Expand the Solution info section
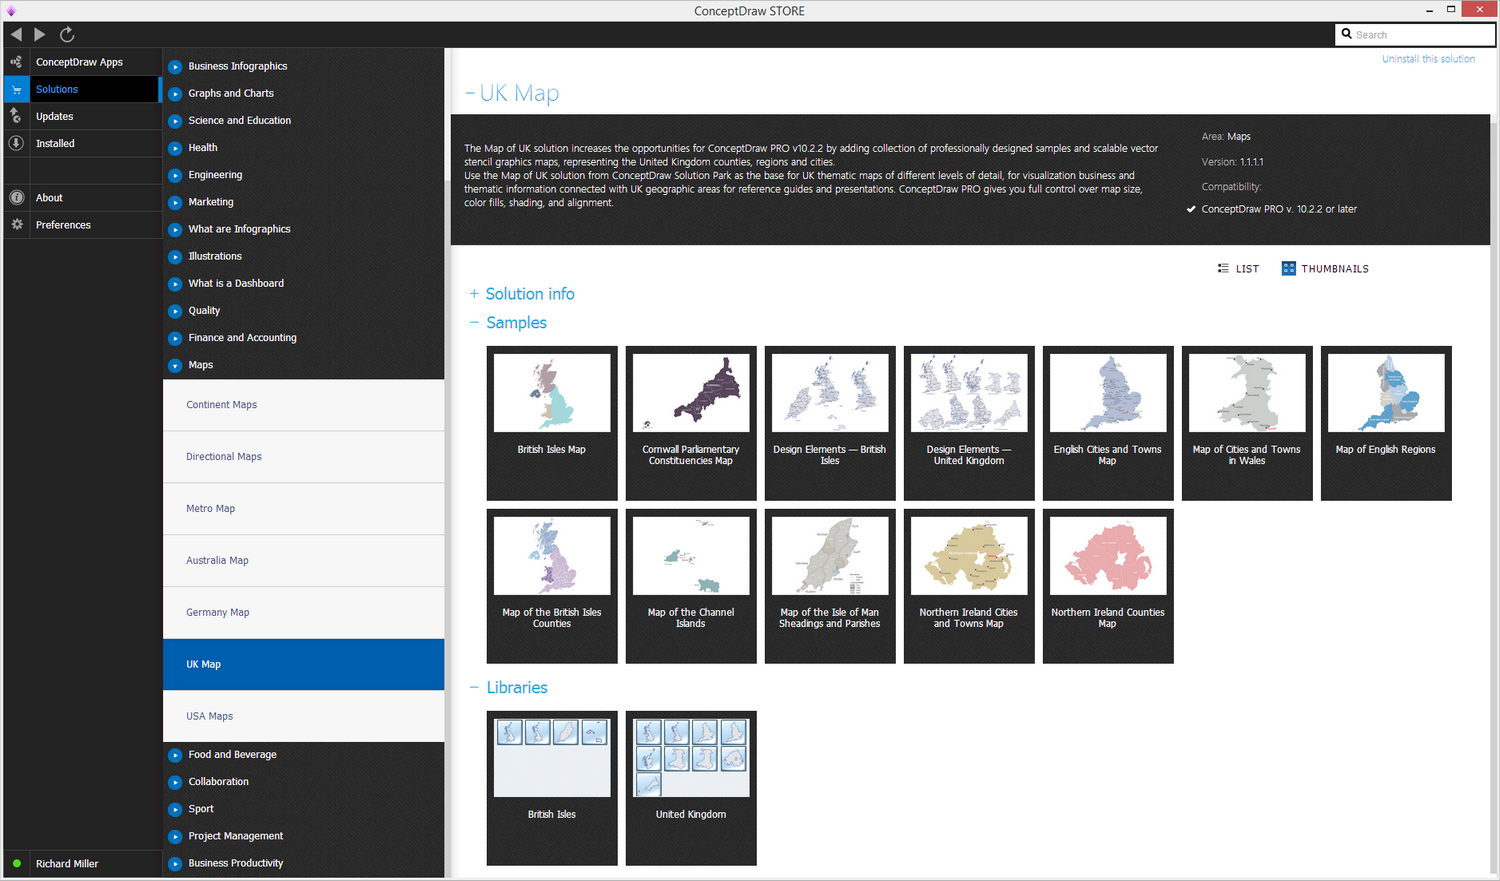This screenshot has width=1500, height=881. coord(474,294)
